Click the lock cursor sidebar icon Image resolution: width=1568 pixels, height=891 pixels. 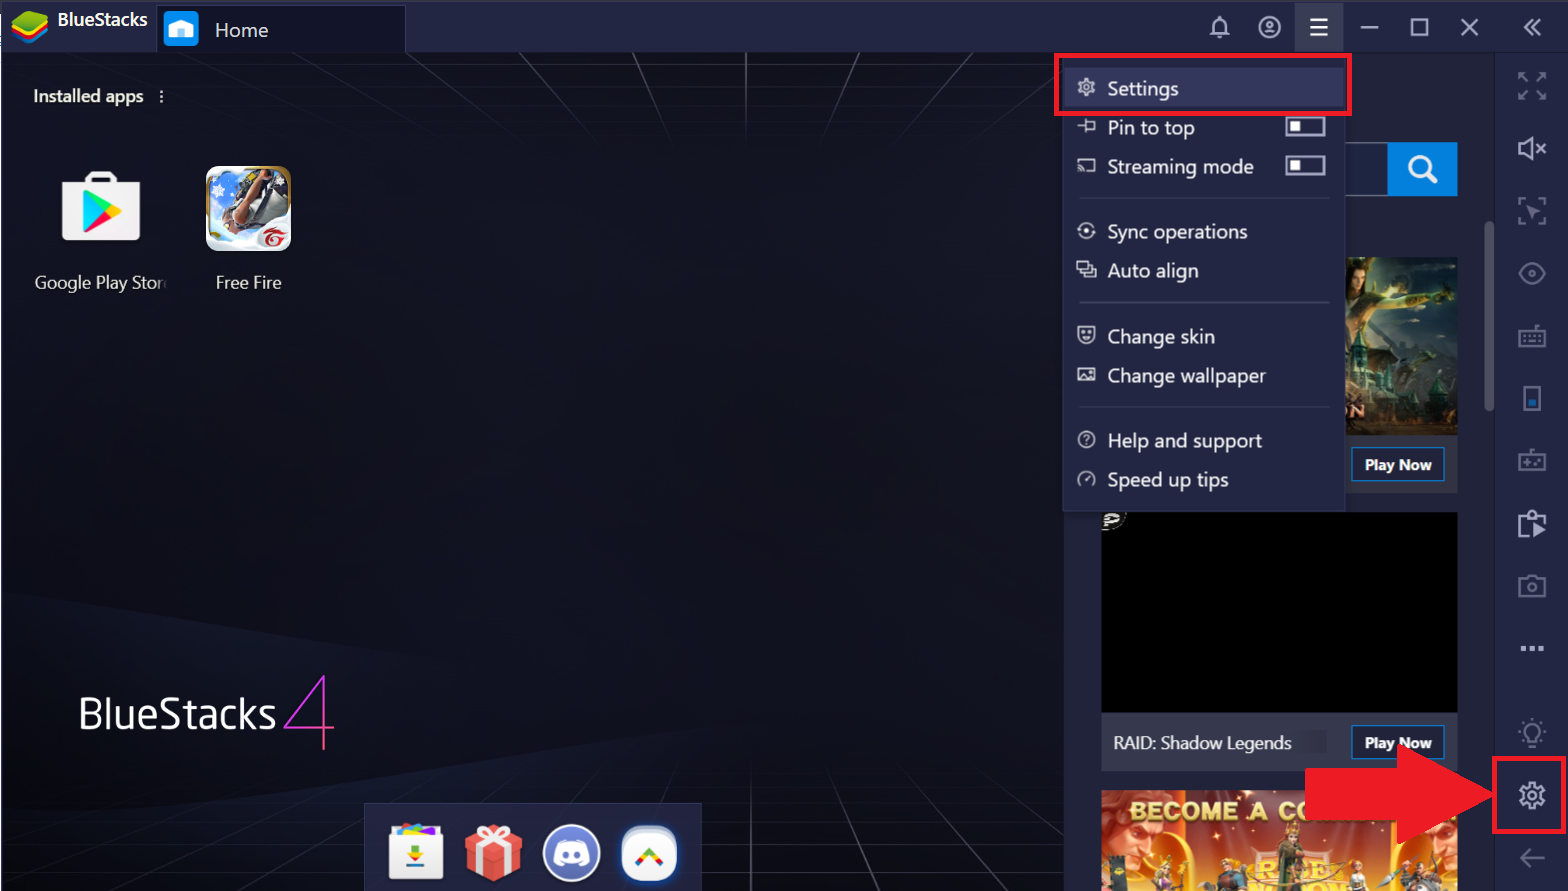1532,211
